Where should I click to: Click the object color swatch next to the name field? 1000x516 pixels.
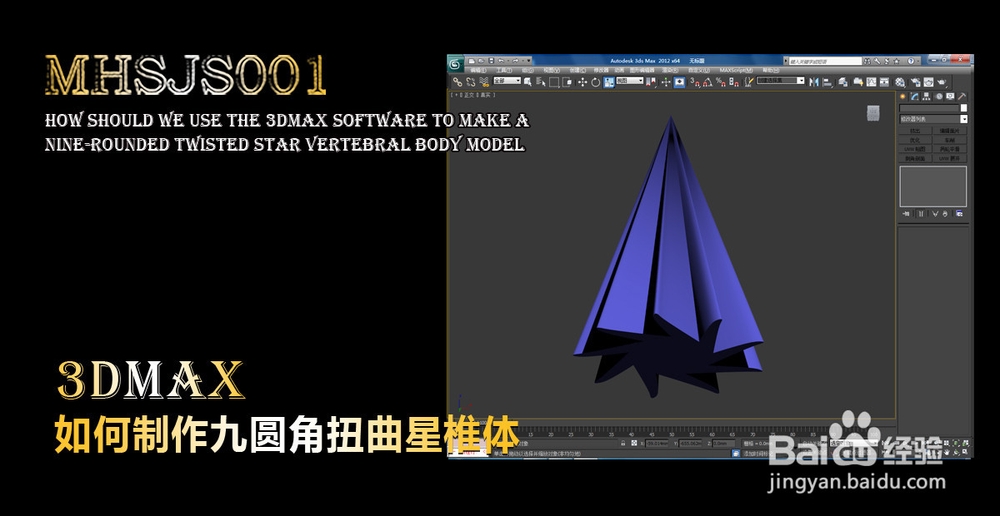pyautogui.click(x=964, y=108)
